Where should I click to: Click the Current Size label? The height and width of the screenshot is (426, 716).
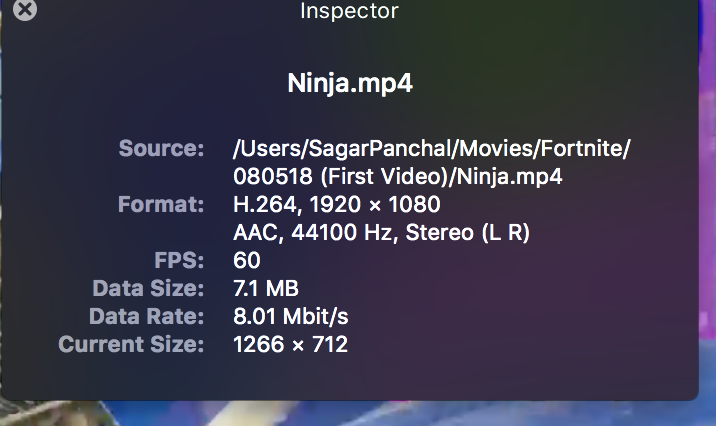[x=131, y=345]
